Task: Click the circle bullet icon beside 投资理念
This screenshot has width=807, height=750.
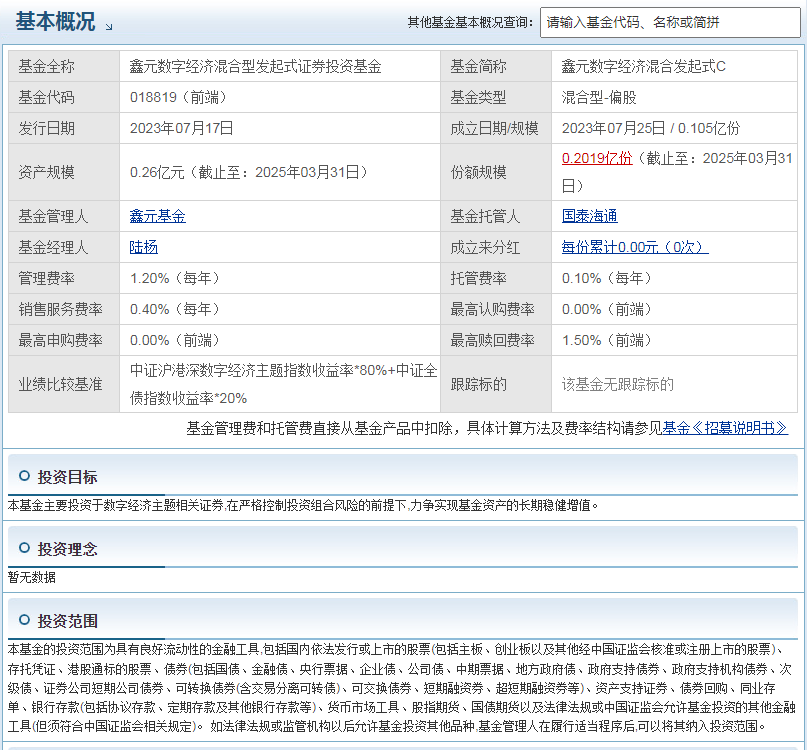Action: tap(24, 548)
